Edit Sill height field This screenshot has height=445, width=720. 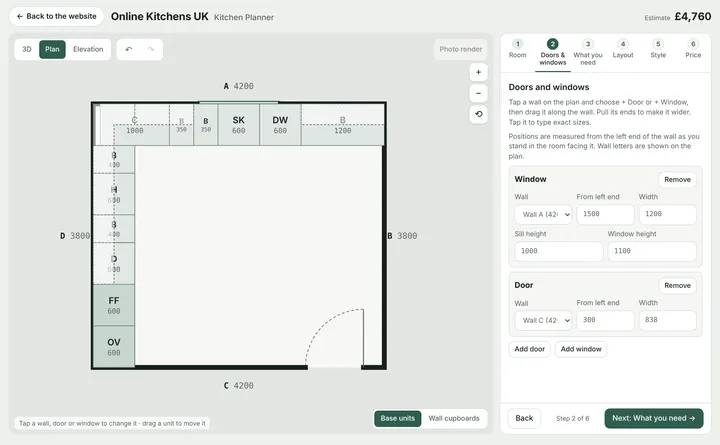pos(558,252)
